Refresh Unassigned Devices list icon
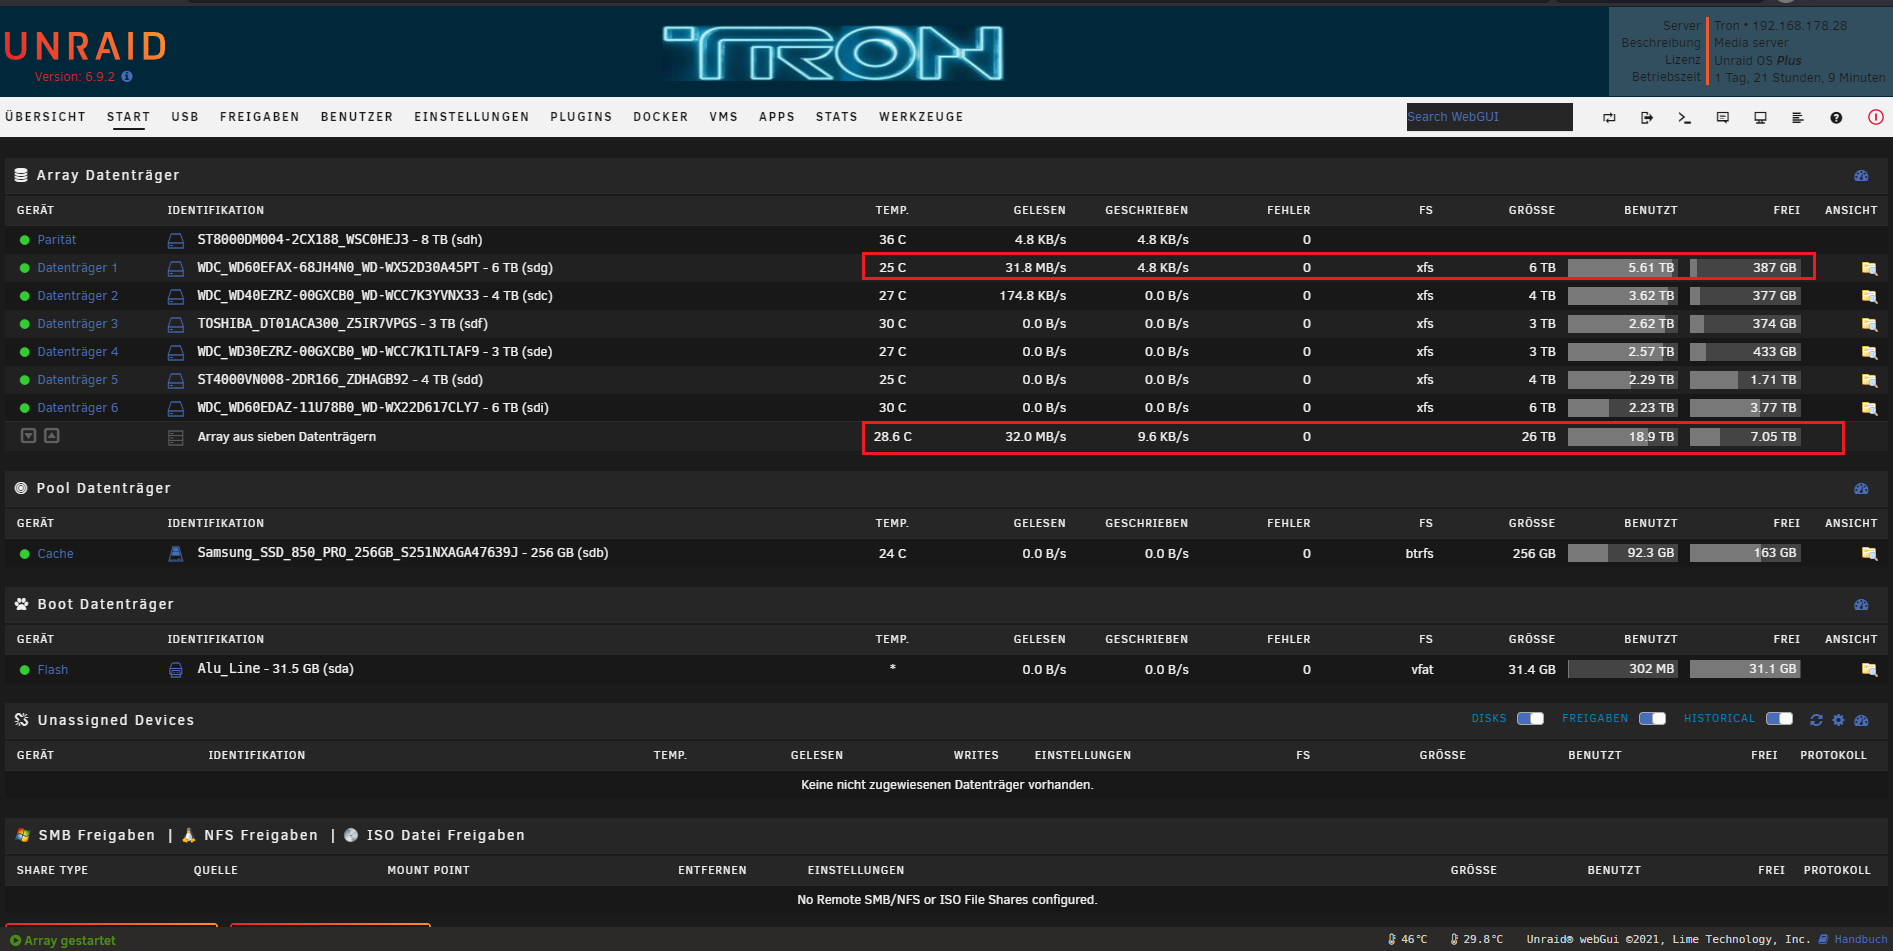The width and height of the screenshot is (1893, 951). point(1816,720)
